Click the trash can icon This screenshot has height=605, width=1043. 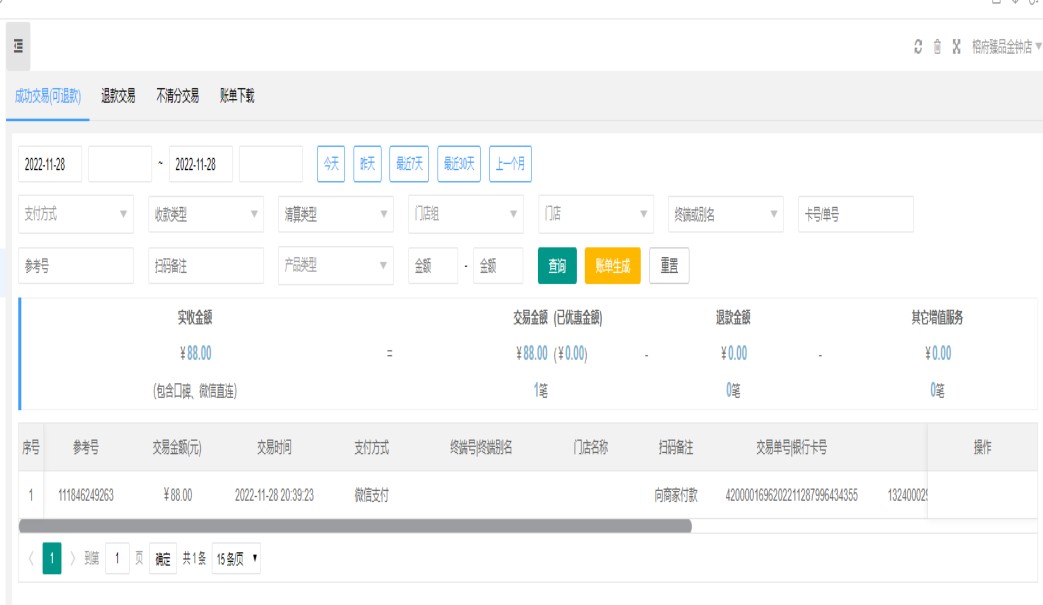937,47
